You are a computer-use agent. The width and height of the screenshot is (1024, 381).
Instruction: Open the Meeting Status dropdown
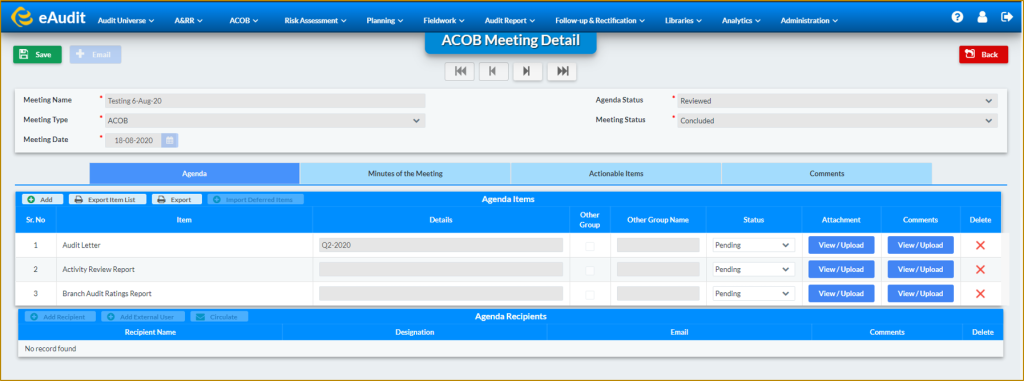(x=837, y=120)
